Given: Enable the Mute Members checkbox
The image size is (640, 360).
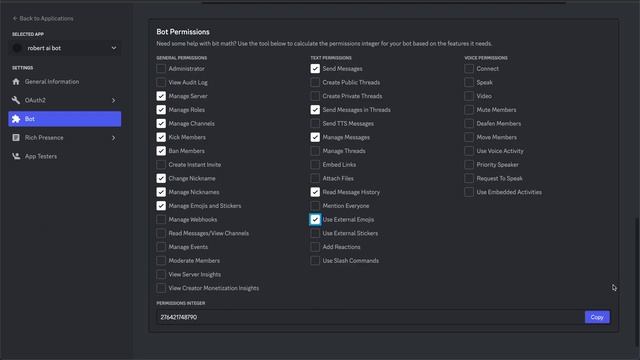Looking at the screenshot, I should (x=469, y=110).
